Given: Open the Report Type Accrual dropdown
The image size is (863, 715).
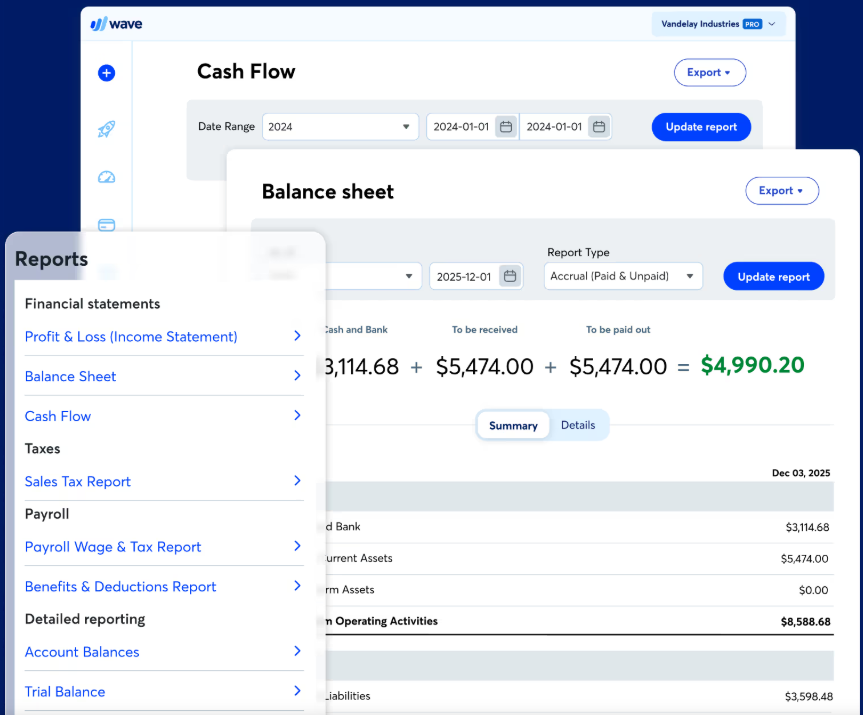Looking at the screenshot, I should [x=623, y=276].
